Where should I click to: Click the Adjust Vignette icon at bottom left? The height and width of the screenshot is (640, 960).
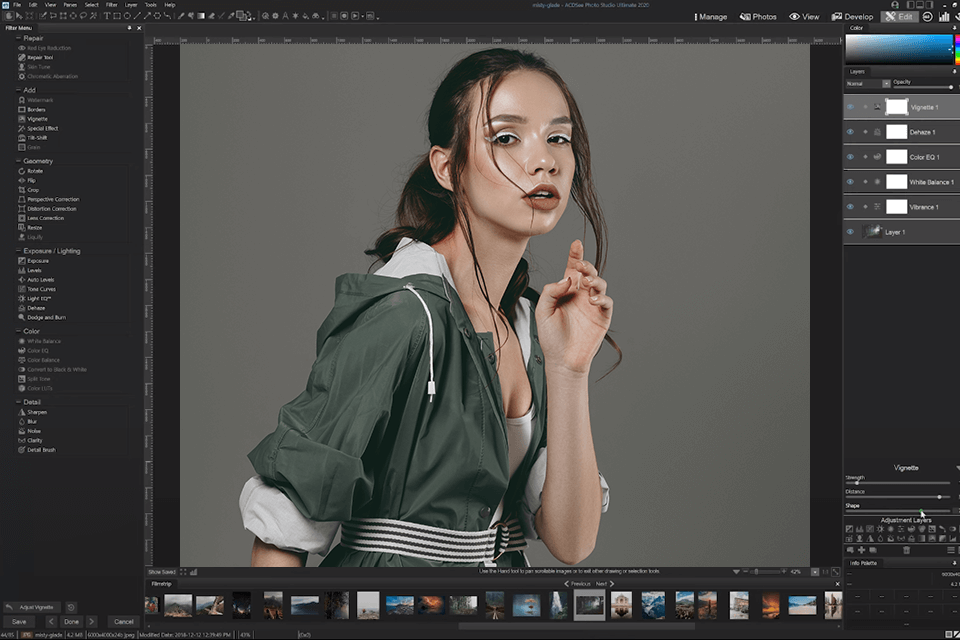(x=9, y=607)
